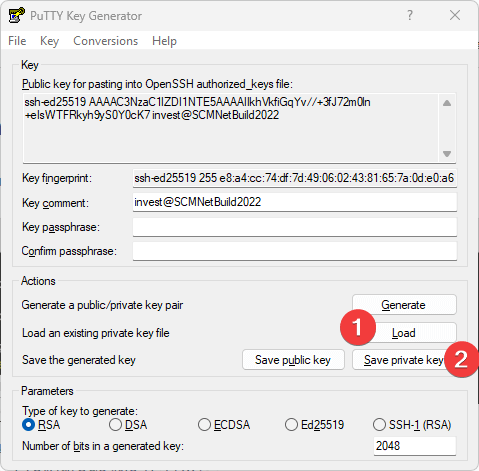
Task: Select the RSA key type
Action: (x=41, y=425)
